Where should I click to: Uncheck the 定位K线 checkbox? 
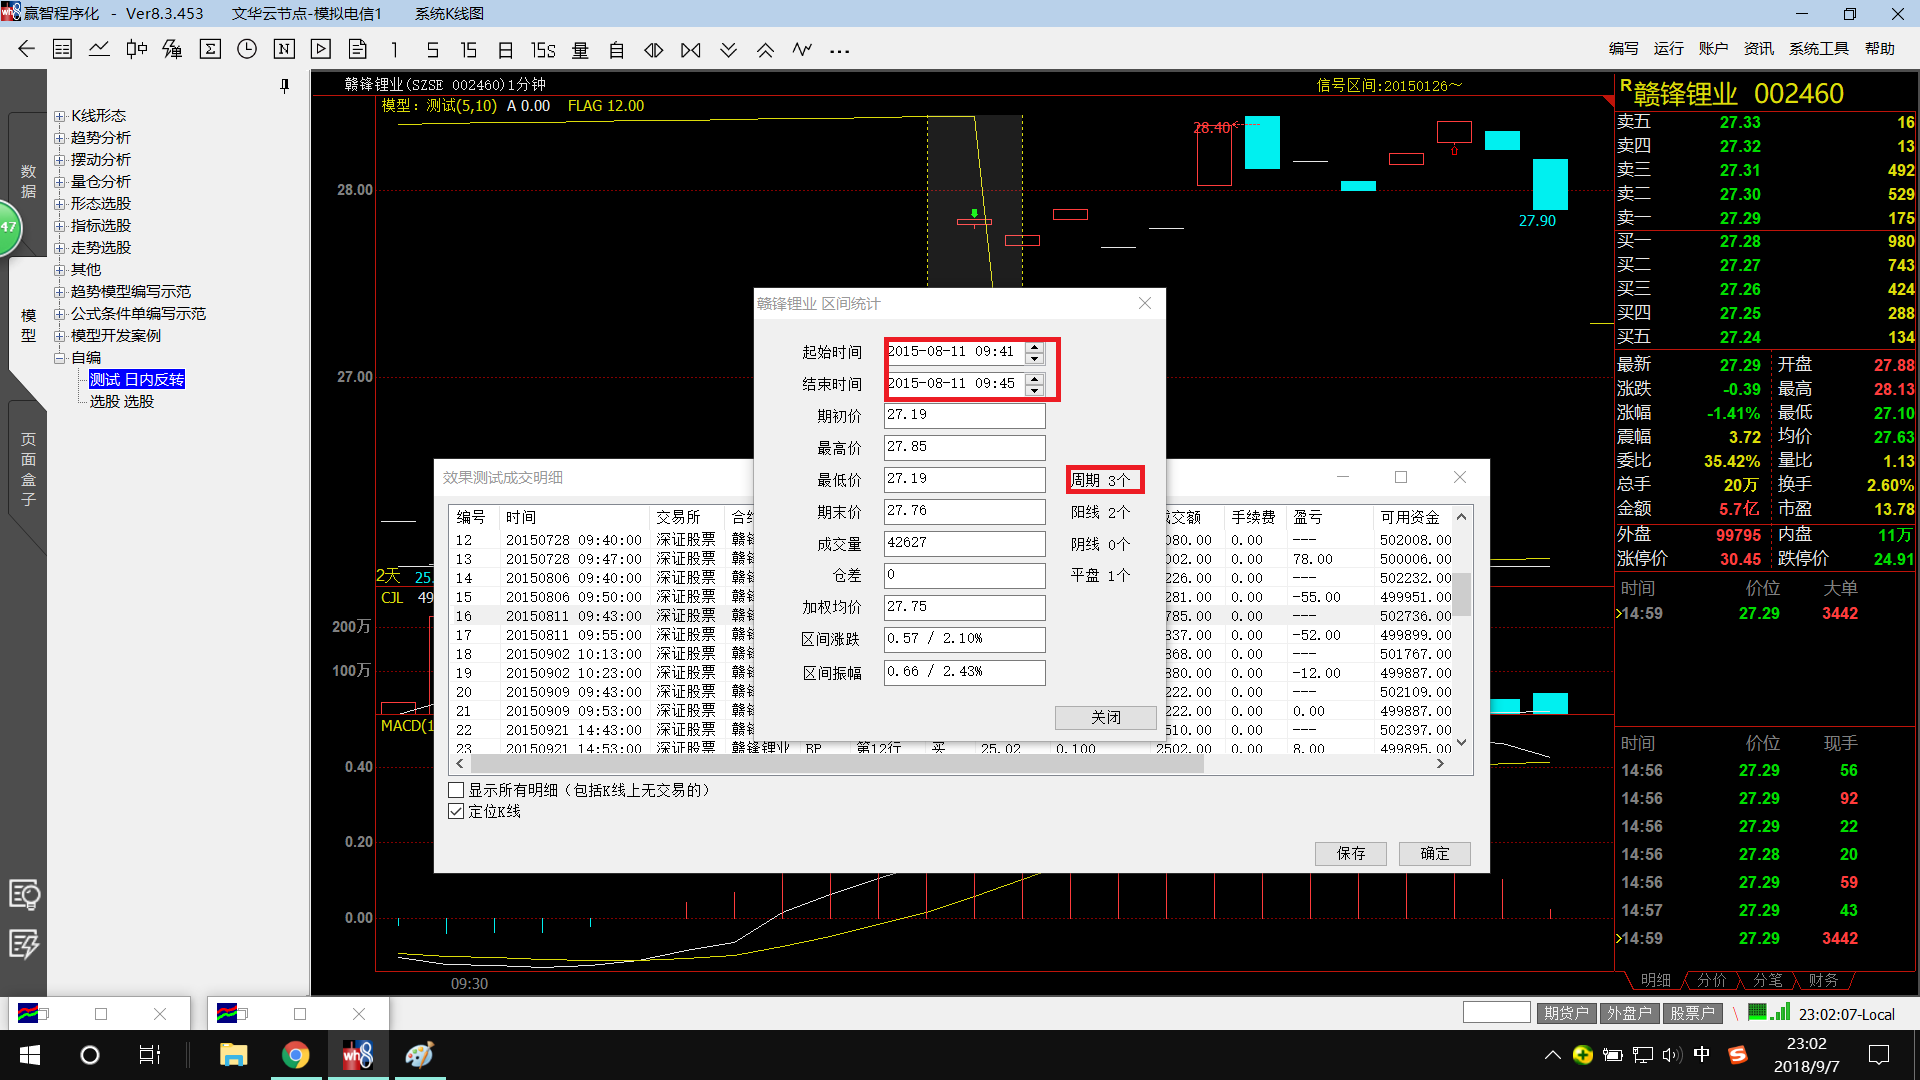point(456,811)
